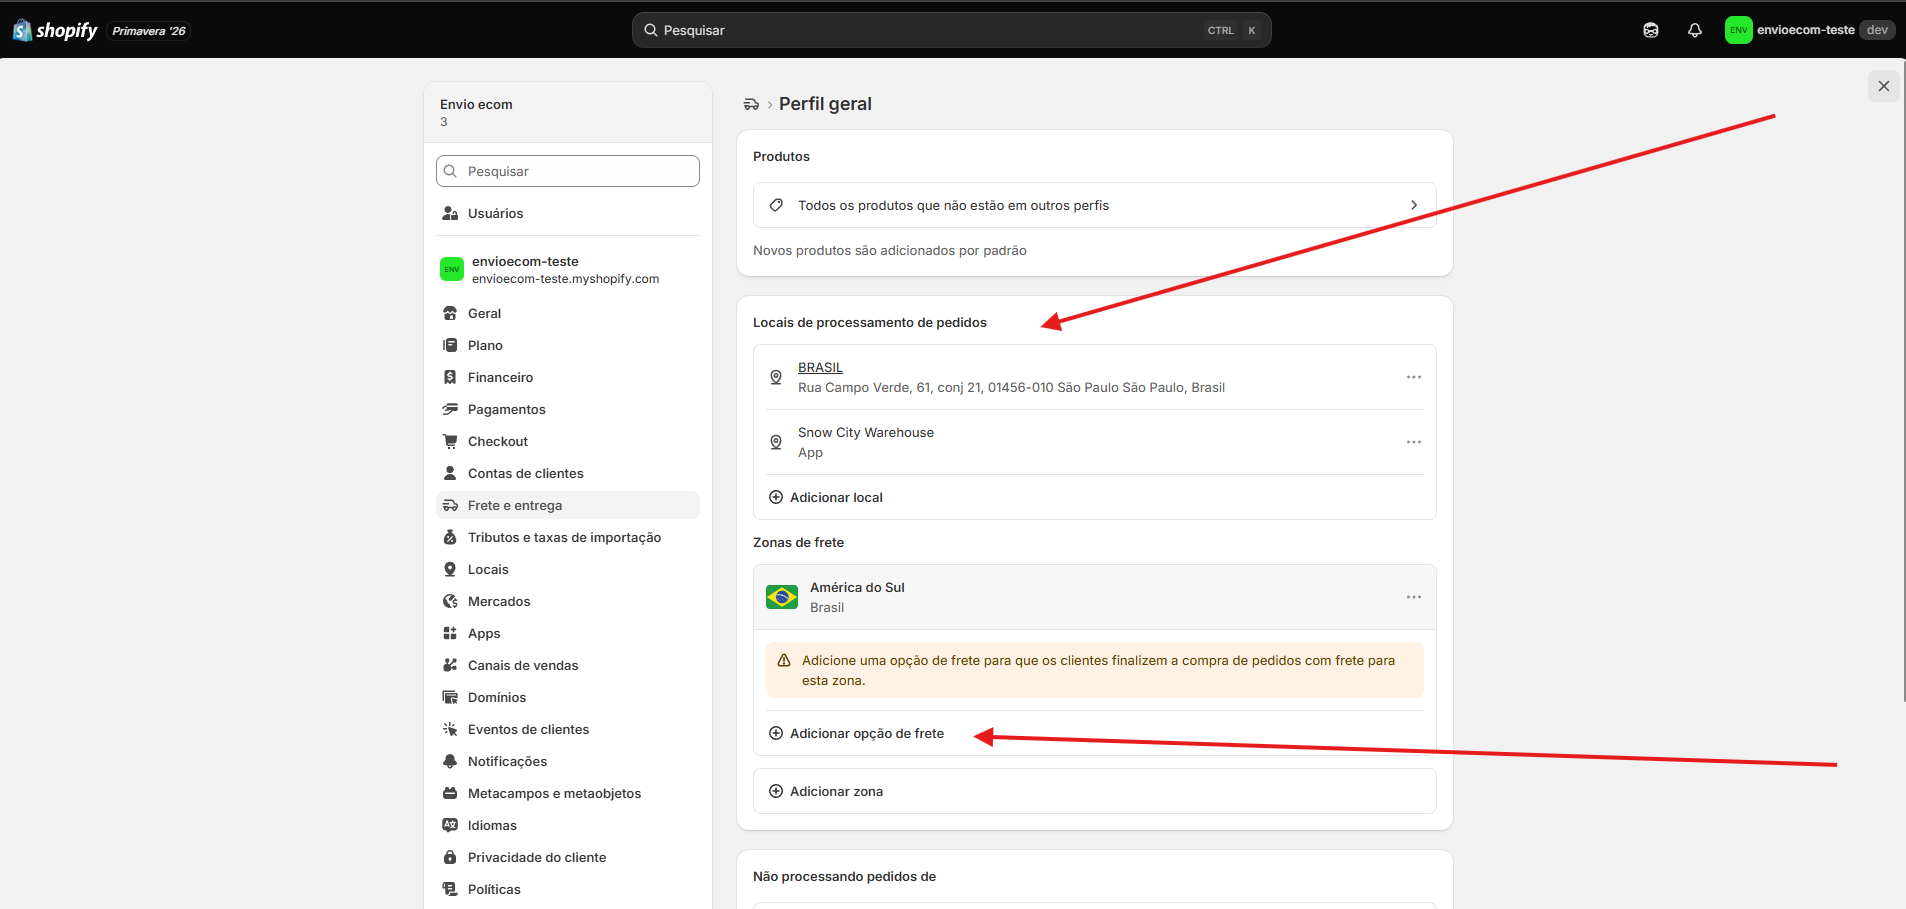The image size is (1906, 909).
Task: Click the top Pesquisar search bar
Action: (x=952, y=30)
